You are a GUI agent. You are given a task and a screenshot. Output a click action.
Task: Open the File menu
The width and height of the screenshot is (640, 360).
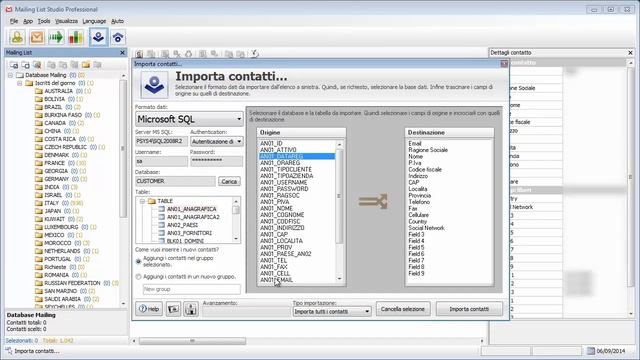pyautogui.click(x=14, y=21)
